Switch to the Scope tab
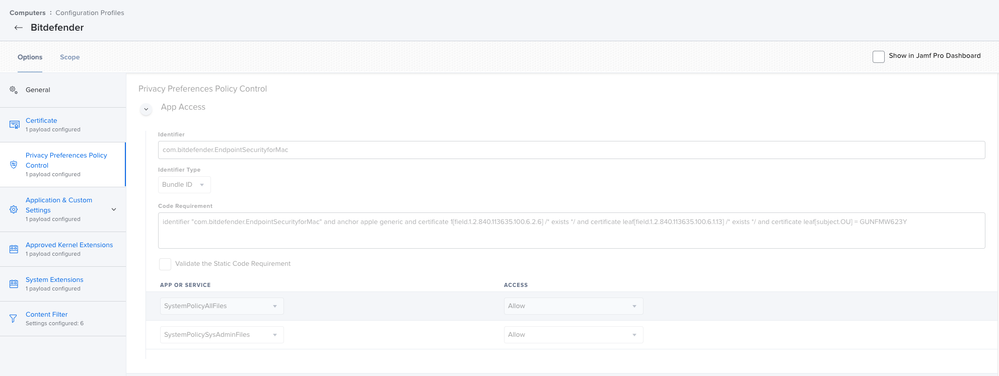Image resolution: width=999 pixels, height=376 pixels. coord(69,57)
